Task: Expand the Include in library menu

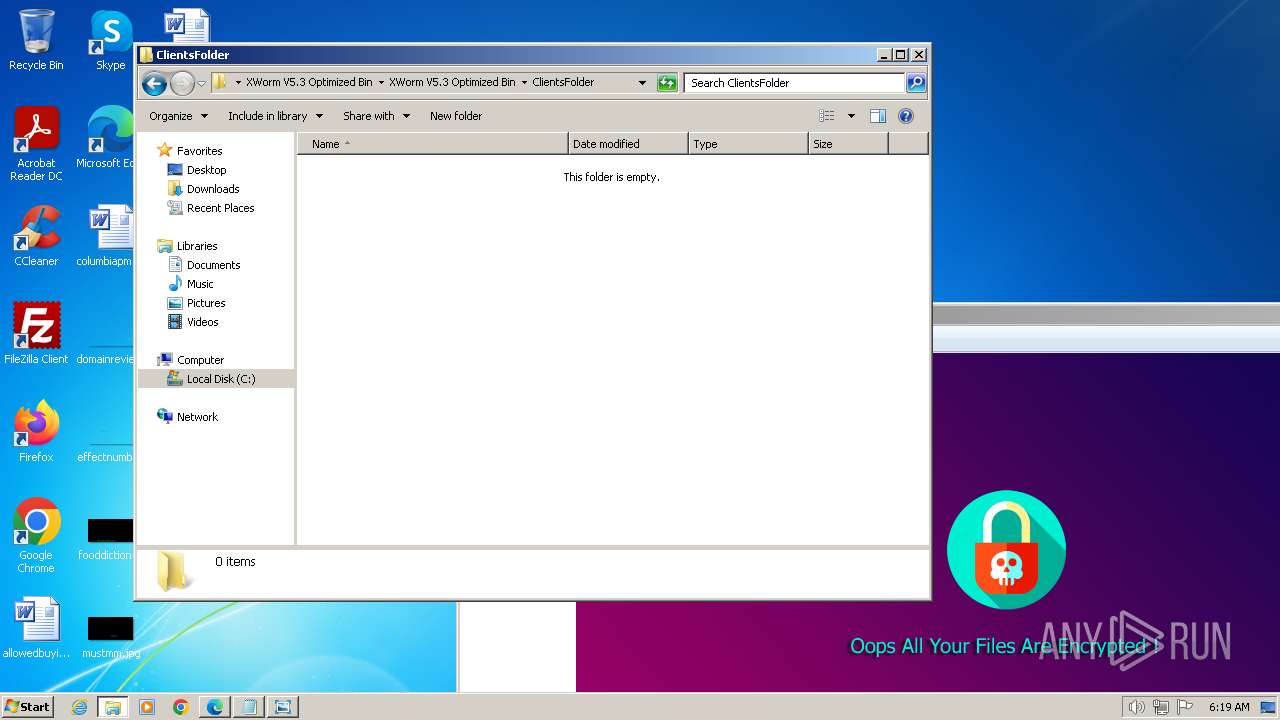Action: pos(275,116)
